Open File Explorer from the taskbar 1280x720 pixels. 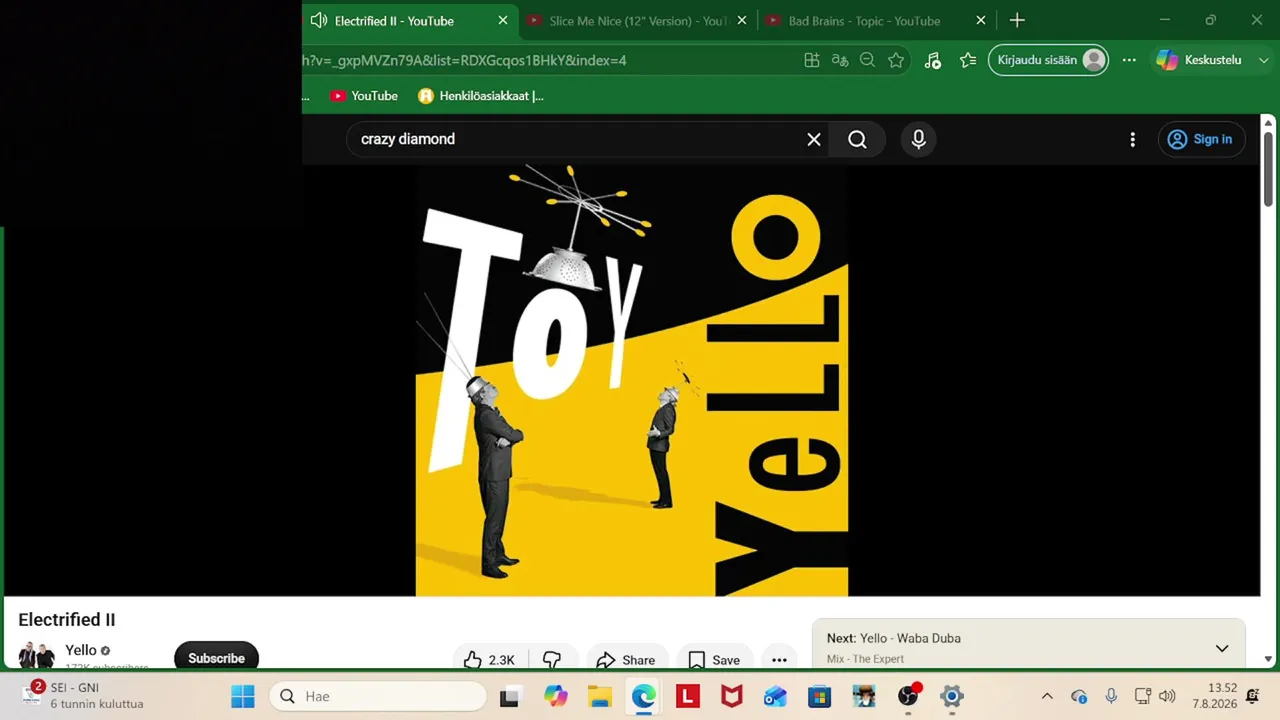(599, 696)
